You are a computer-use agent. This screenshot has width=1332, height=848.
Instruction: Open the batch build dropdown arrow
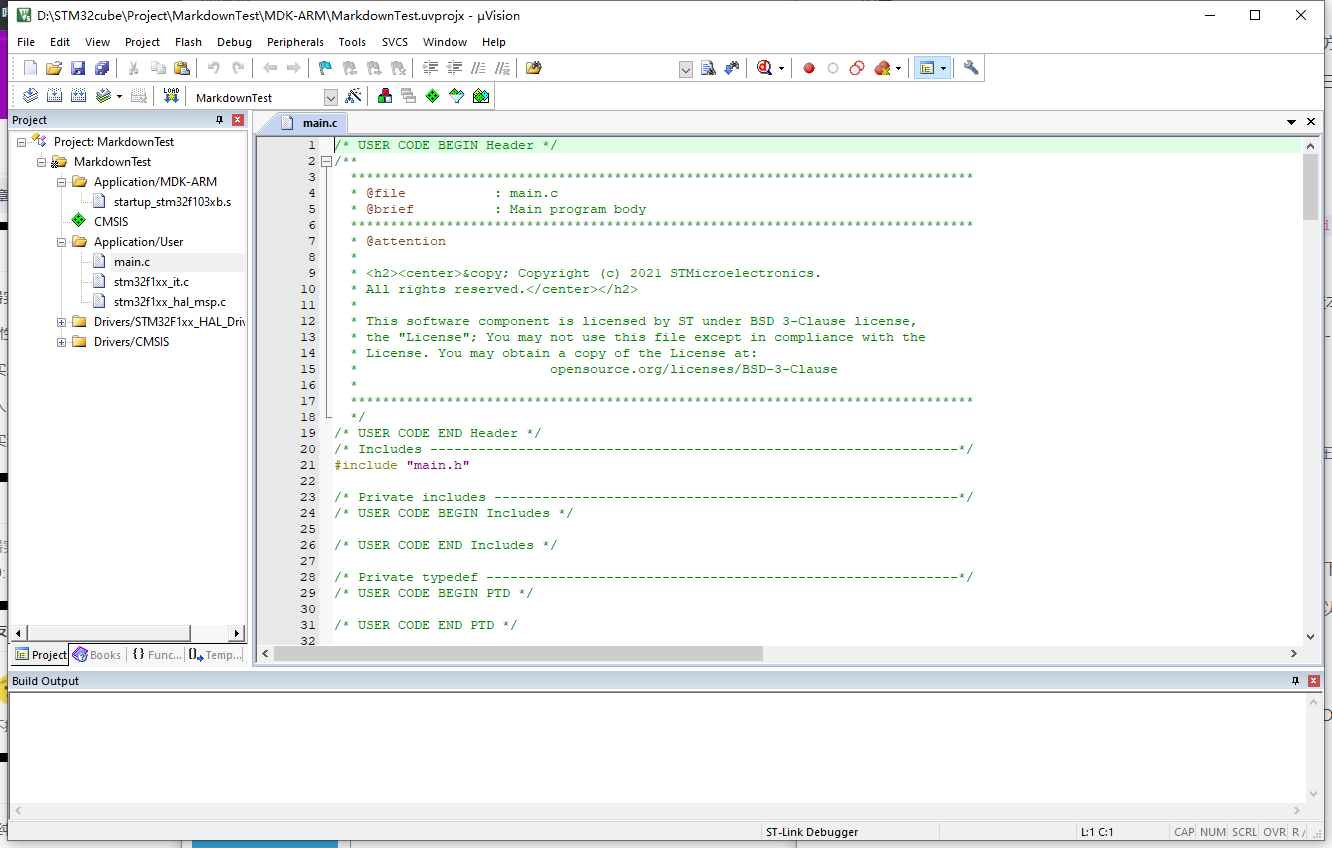coord(119,96)
